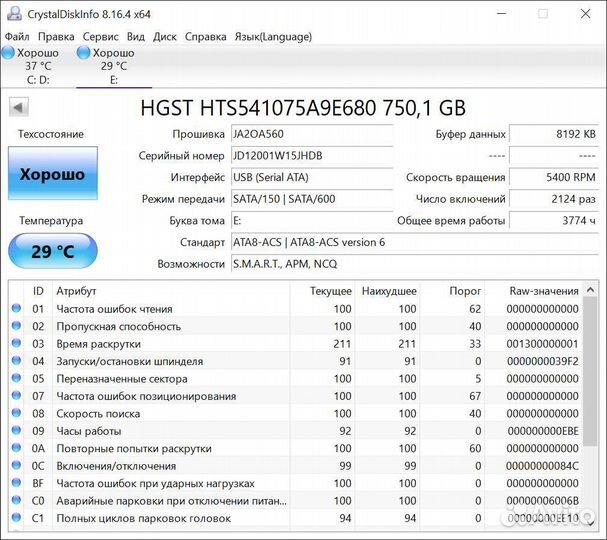Click the total work time 3774 ч
The height and width of the screenshot is (540, 607).
pos(554,221)
